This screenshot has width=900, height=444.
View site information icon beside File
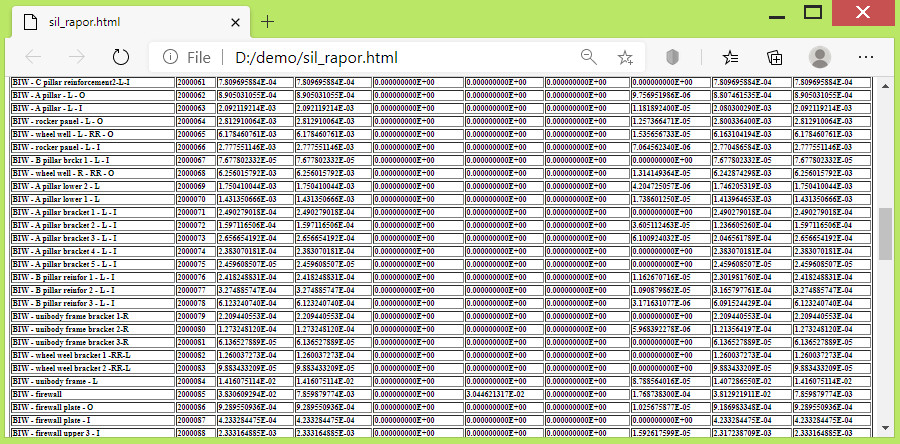(170, 57)
